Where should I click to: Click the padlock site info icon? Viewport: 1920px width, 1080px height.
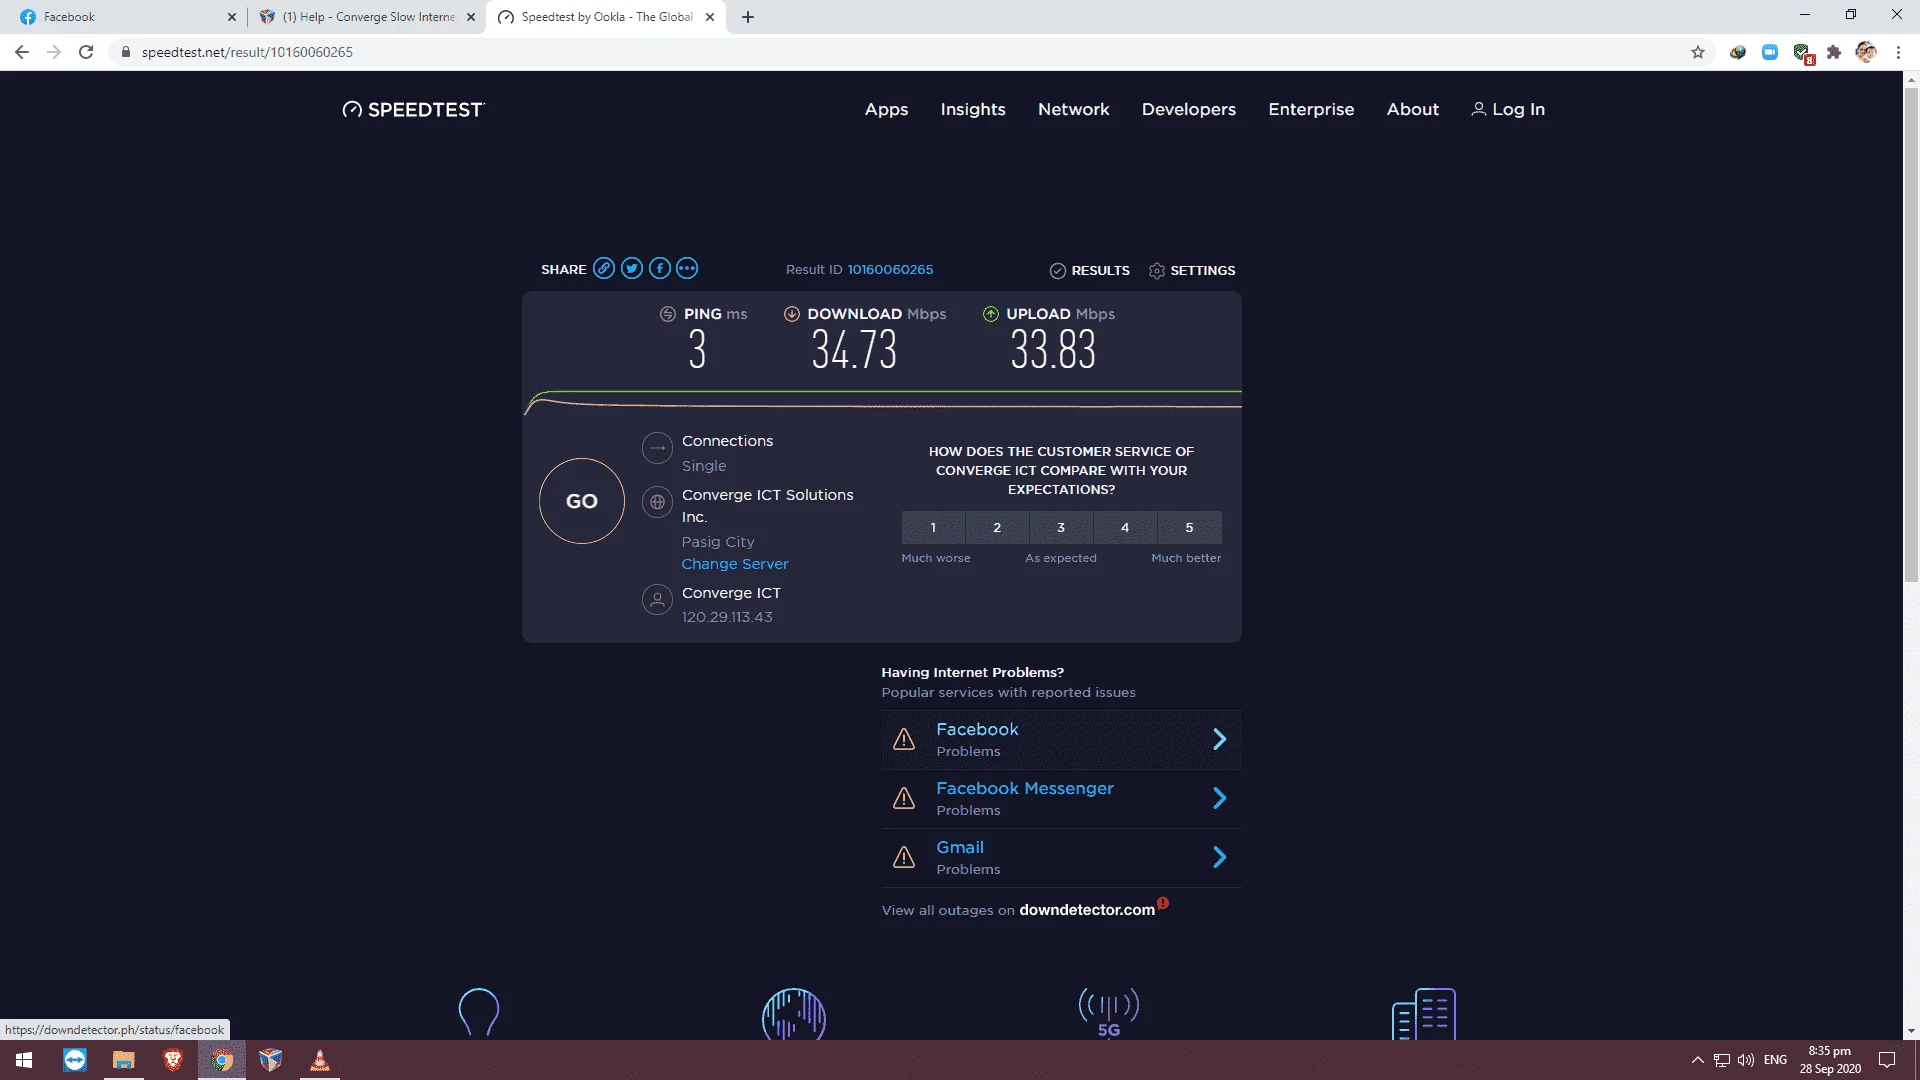126,52
